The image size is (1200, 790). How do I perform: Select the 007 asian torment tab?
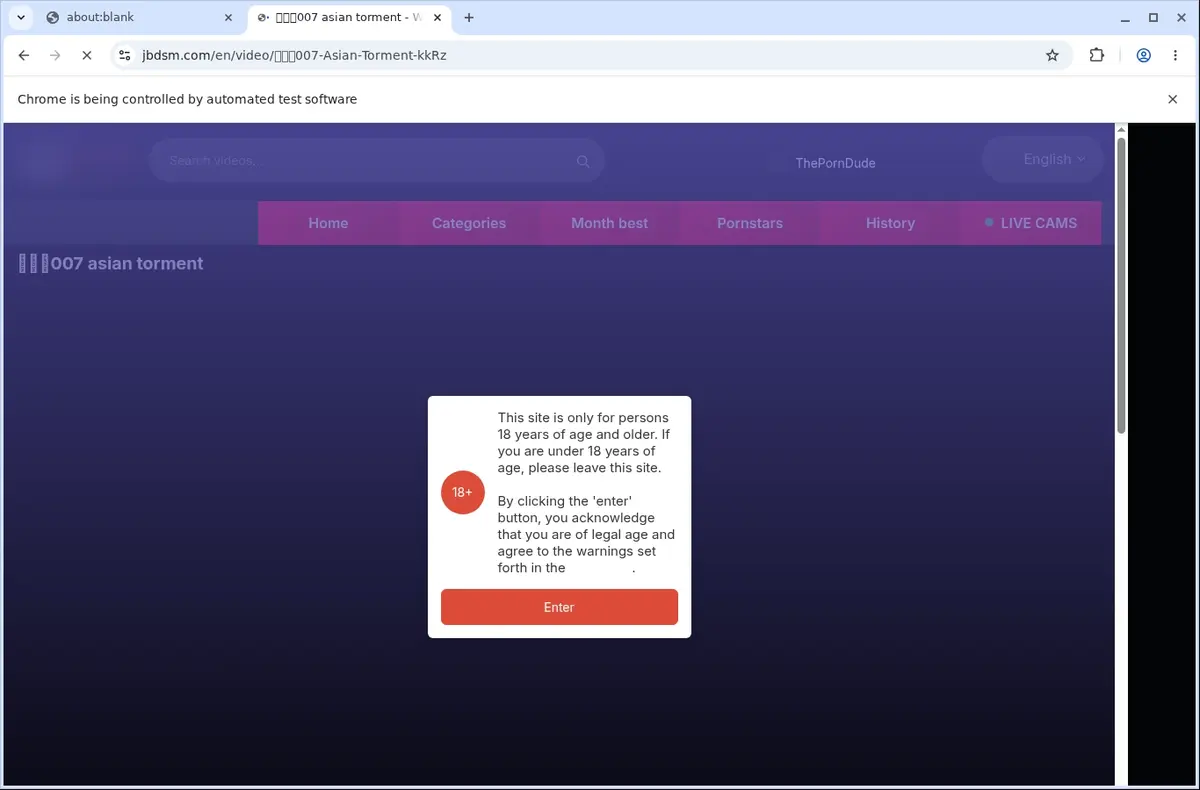(x=350, y=17)
